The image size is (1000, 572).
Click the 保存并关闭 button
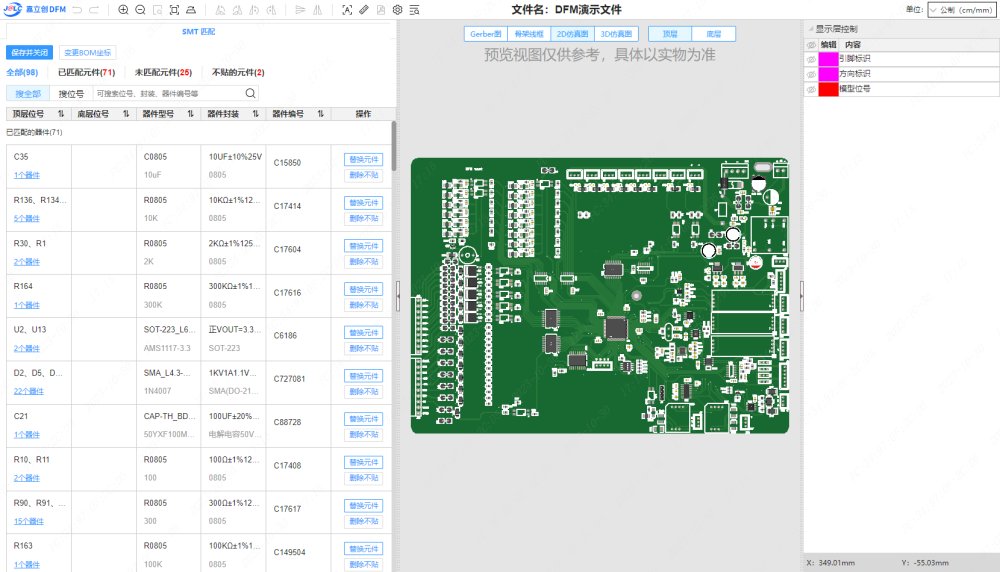tap(30, 52)
